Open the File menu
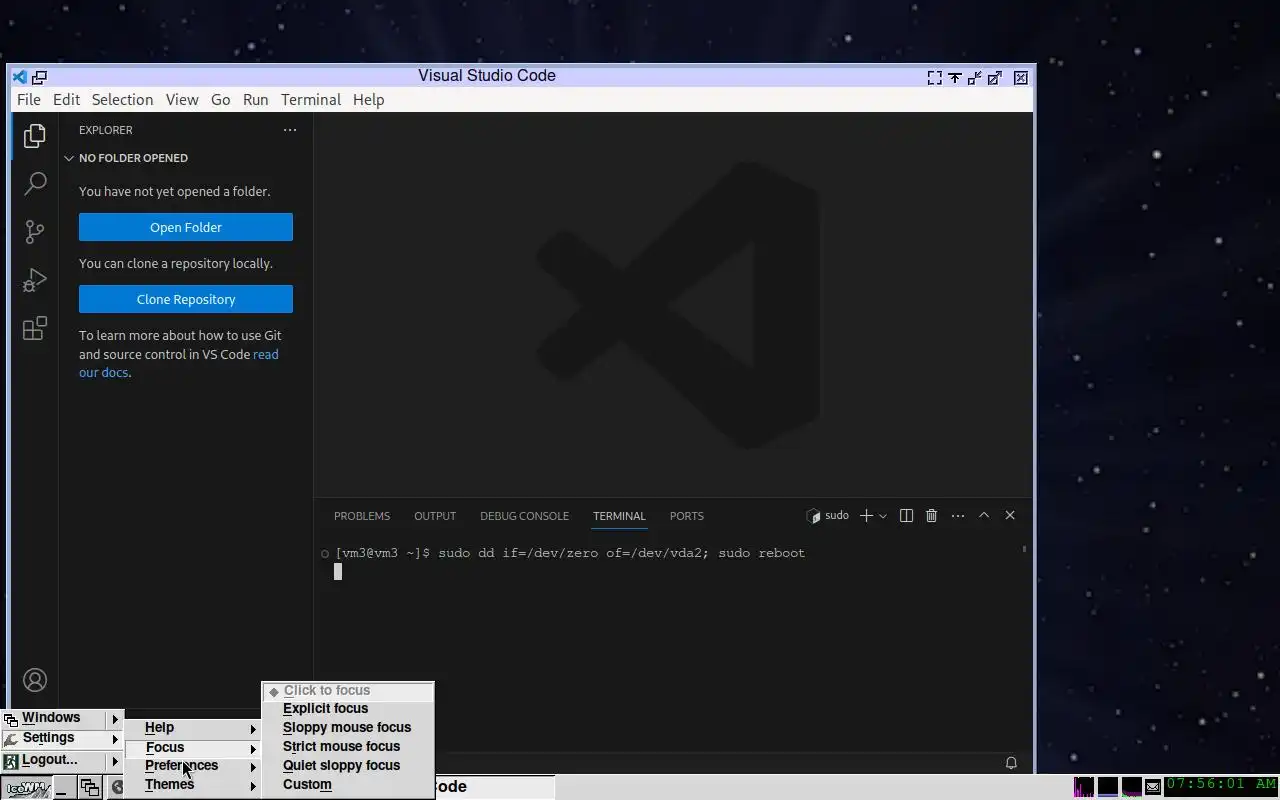Viewport: 1280px width, 800px height. click(29, 100)
